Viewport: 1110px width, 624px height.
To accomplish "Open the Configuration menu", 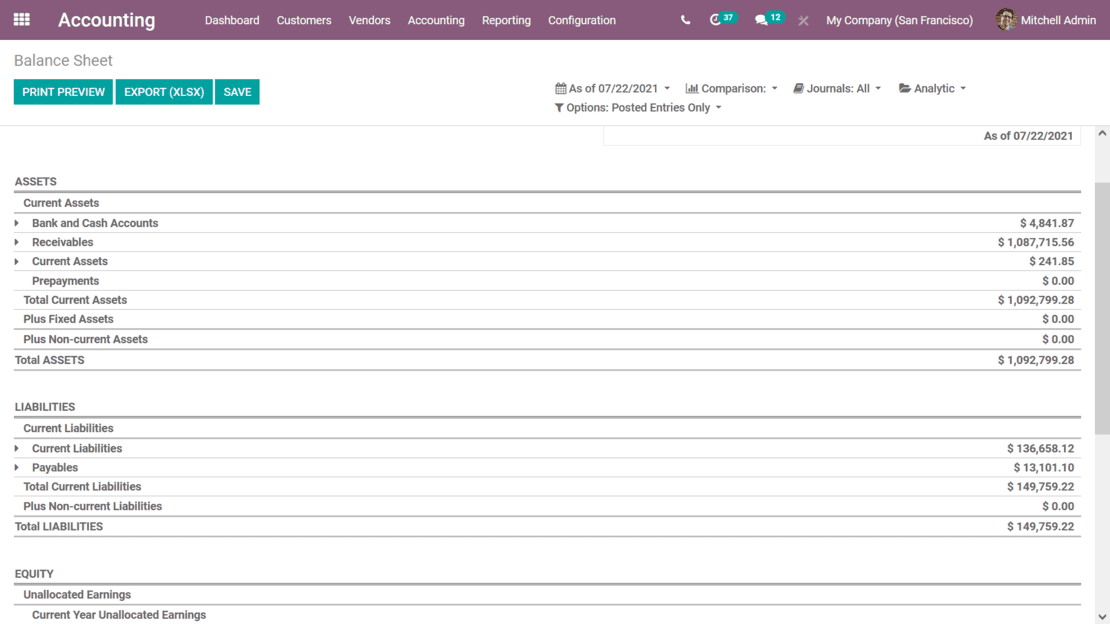I will [x=582, y=20].
